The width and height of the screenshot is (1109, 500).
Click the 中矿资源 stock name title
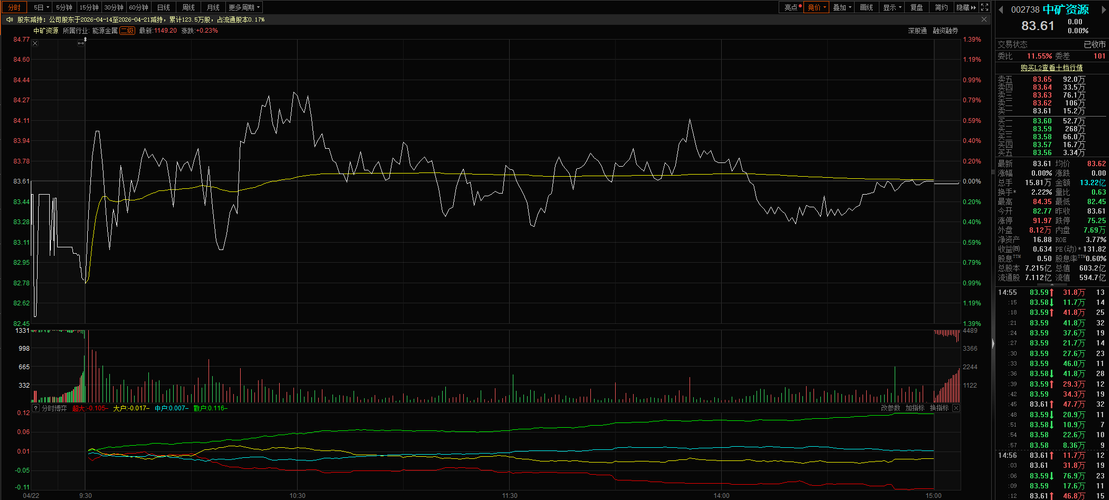[x=1066, y=9]
